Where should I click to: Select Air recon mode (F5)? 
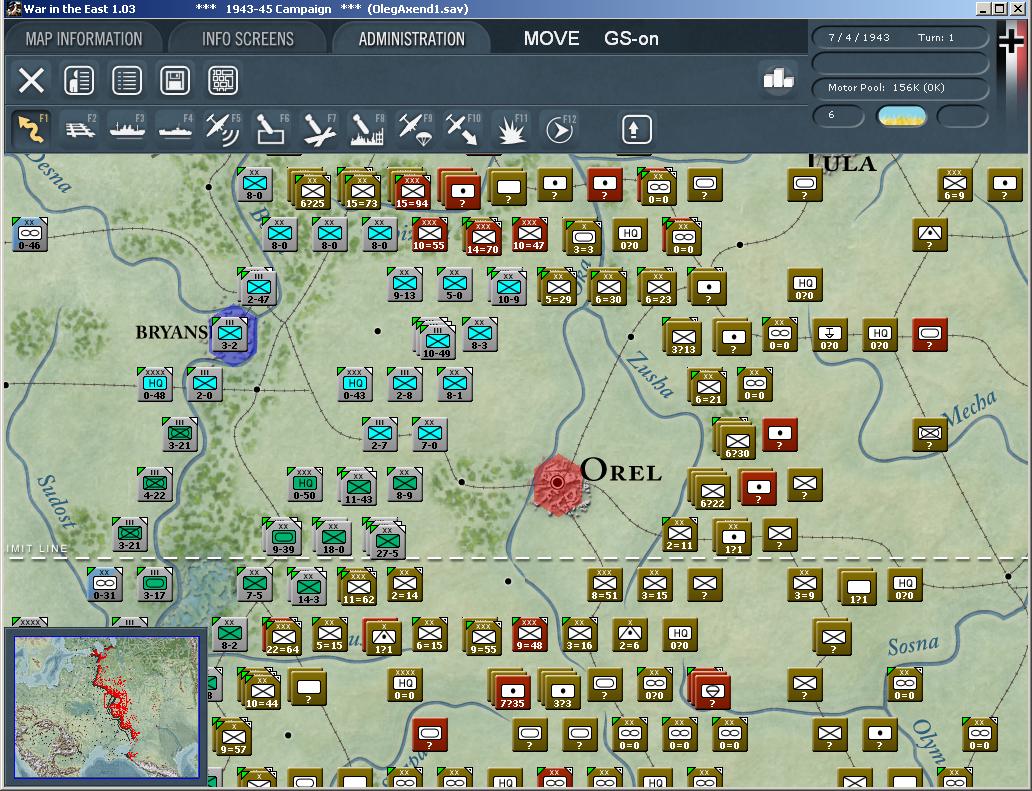(223, 129)
